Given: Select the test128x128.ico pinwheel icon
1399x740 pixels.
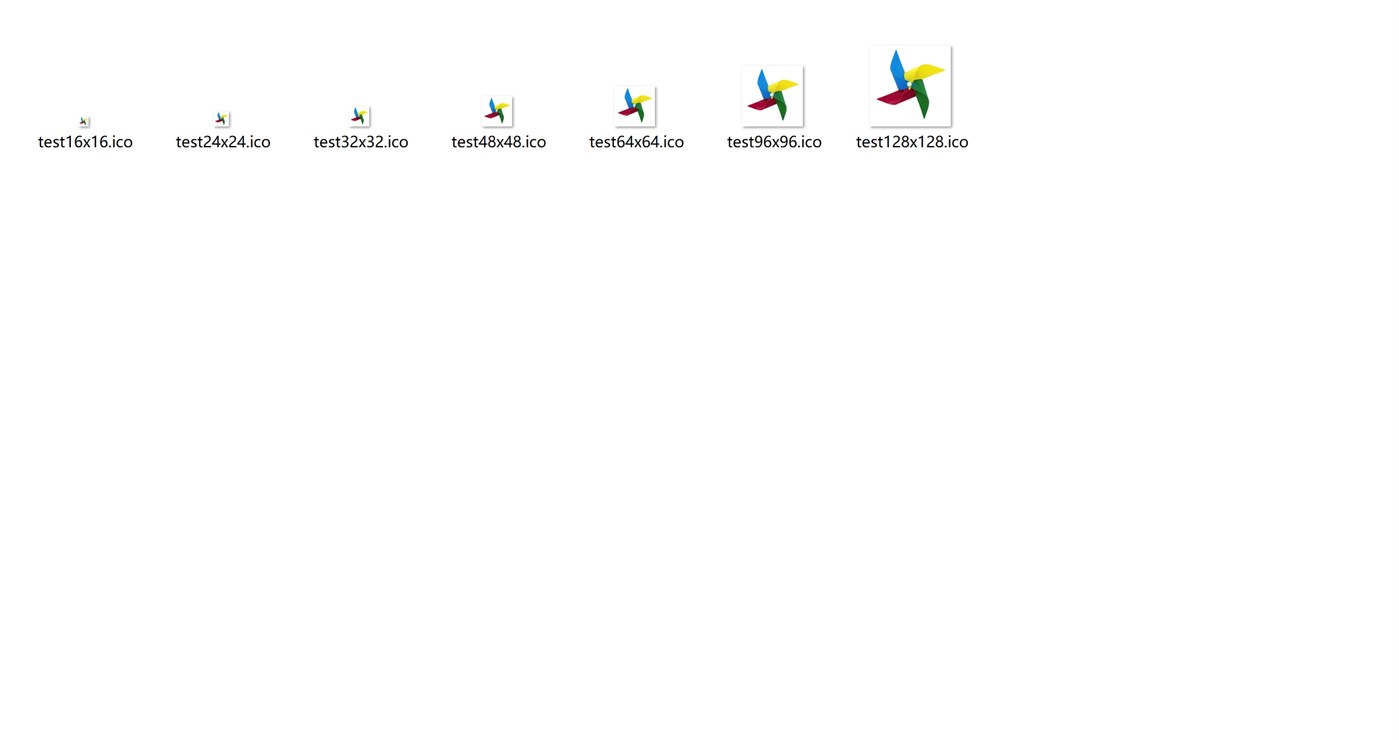Looking at the screenshot, I should [x=910, y=86].
